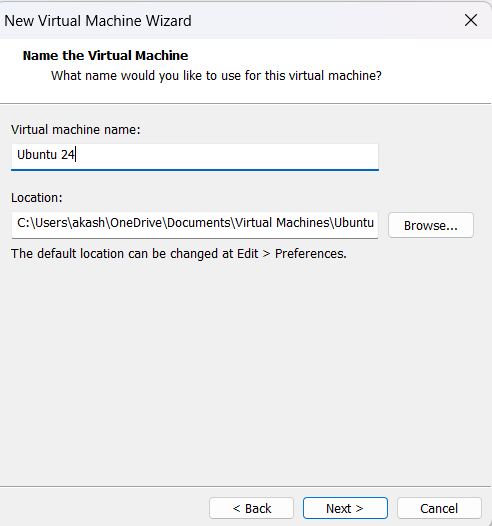Continue the wizard with Next >
492x526 pixels.
click(x=345, y=508)
